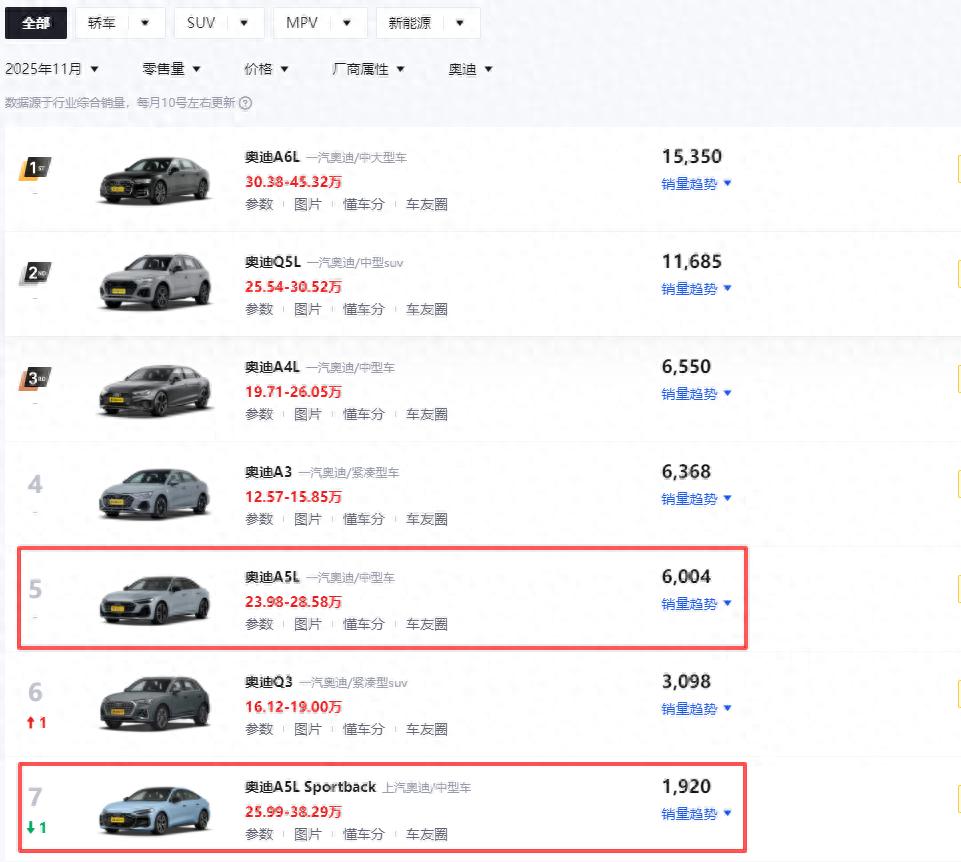The height and width of the screenshot is (862, 961).
Task: Open 车友圈 link for 奥迪Q5L
Action: point(427,309)
